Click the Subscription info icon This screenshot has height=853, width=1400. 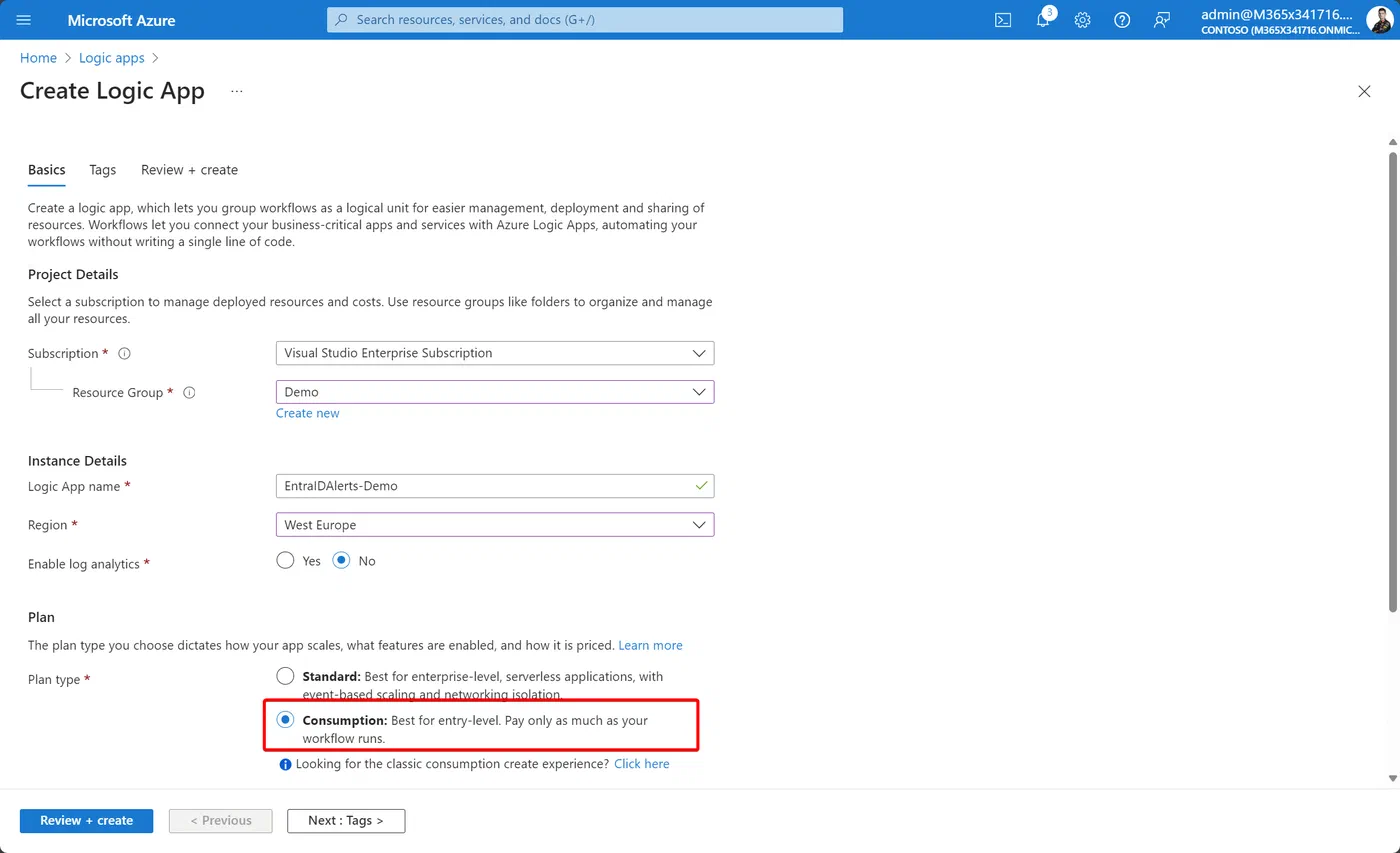pos(125,354)
